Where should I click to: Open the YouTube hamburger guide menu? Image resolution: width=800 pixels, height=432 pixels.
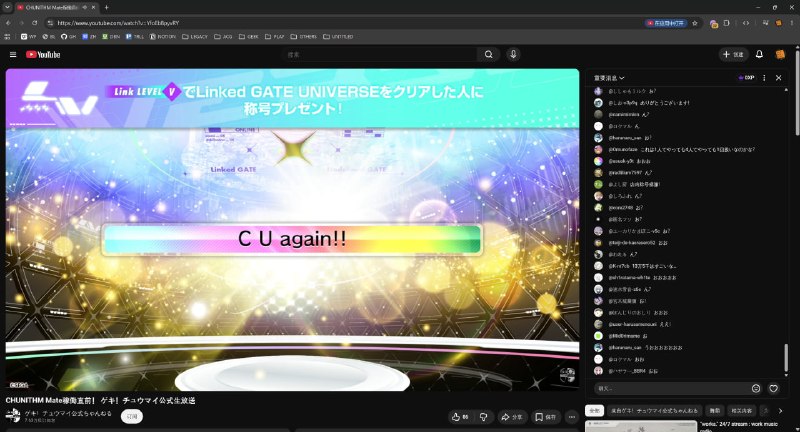13,54
